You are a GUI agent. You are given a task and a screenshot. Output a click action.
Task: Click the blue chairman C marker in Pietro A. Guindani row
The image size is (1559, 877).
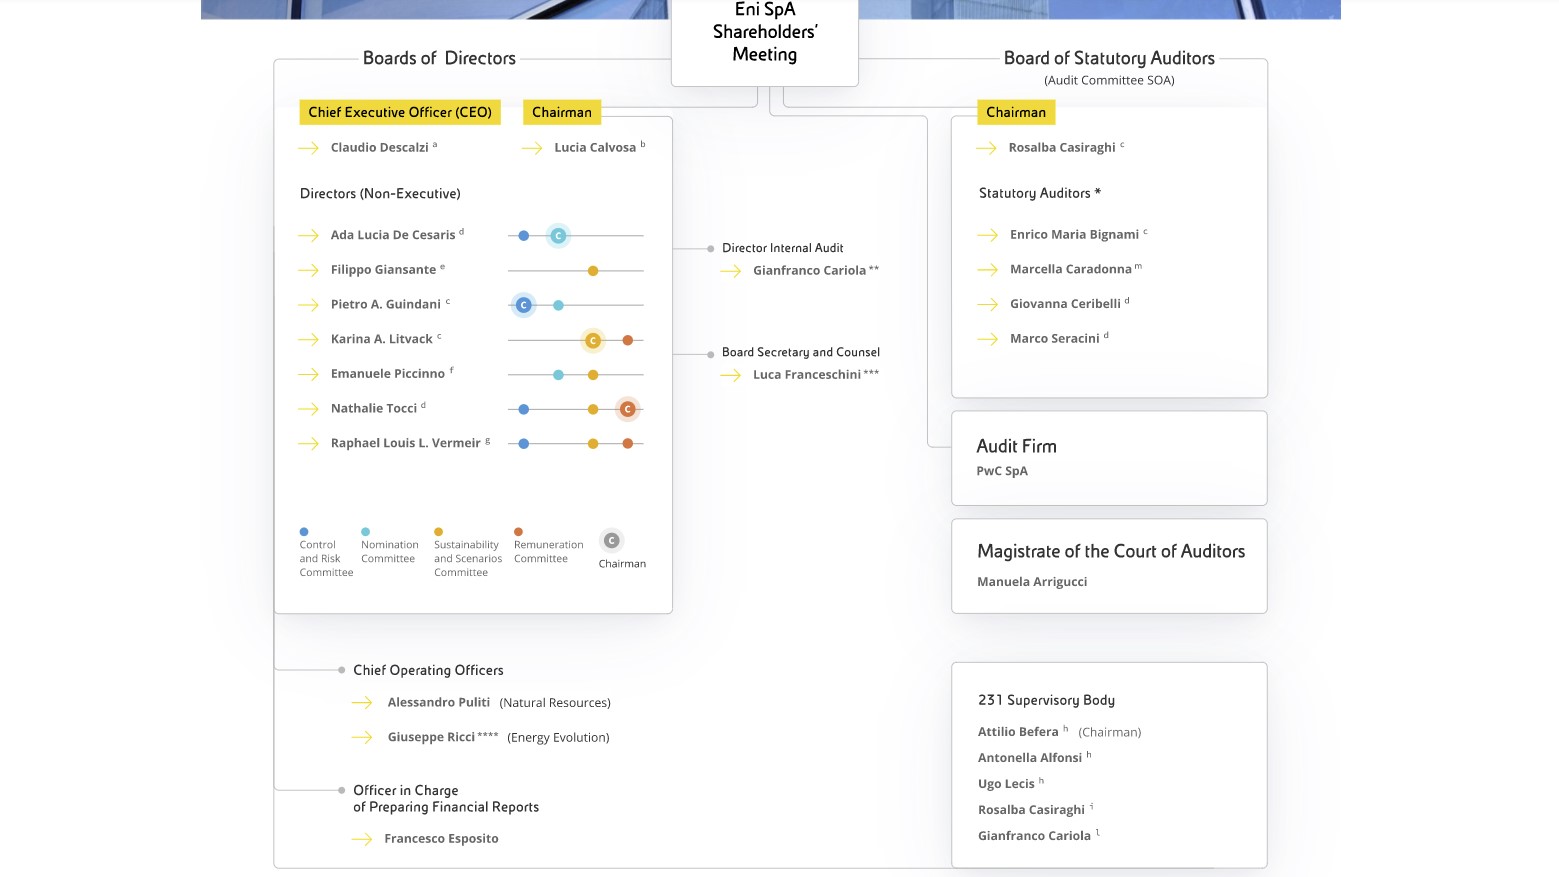tap(524, 305)
